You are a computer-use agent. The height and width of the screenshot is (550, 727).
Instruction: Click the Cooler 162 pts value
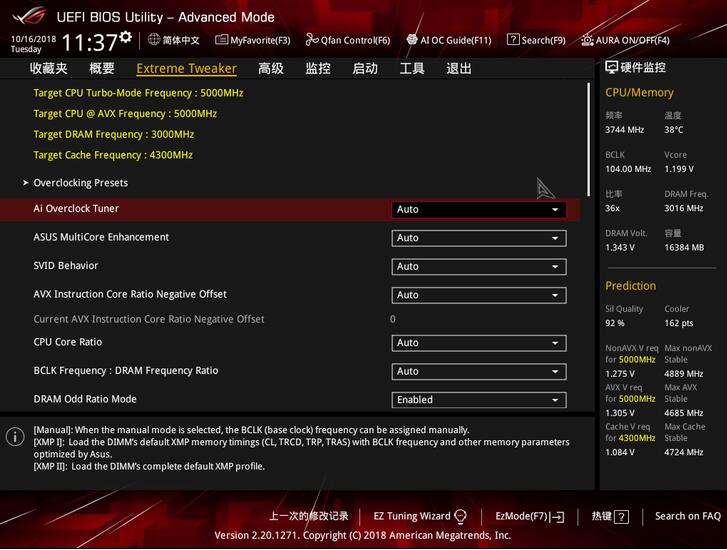click(679, 323)
